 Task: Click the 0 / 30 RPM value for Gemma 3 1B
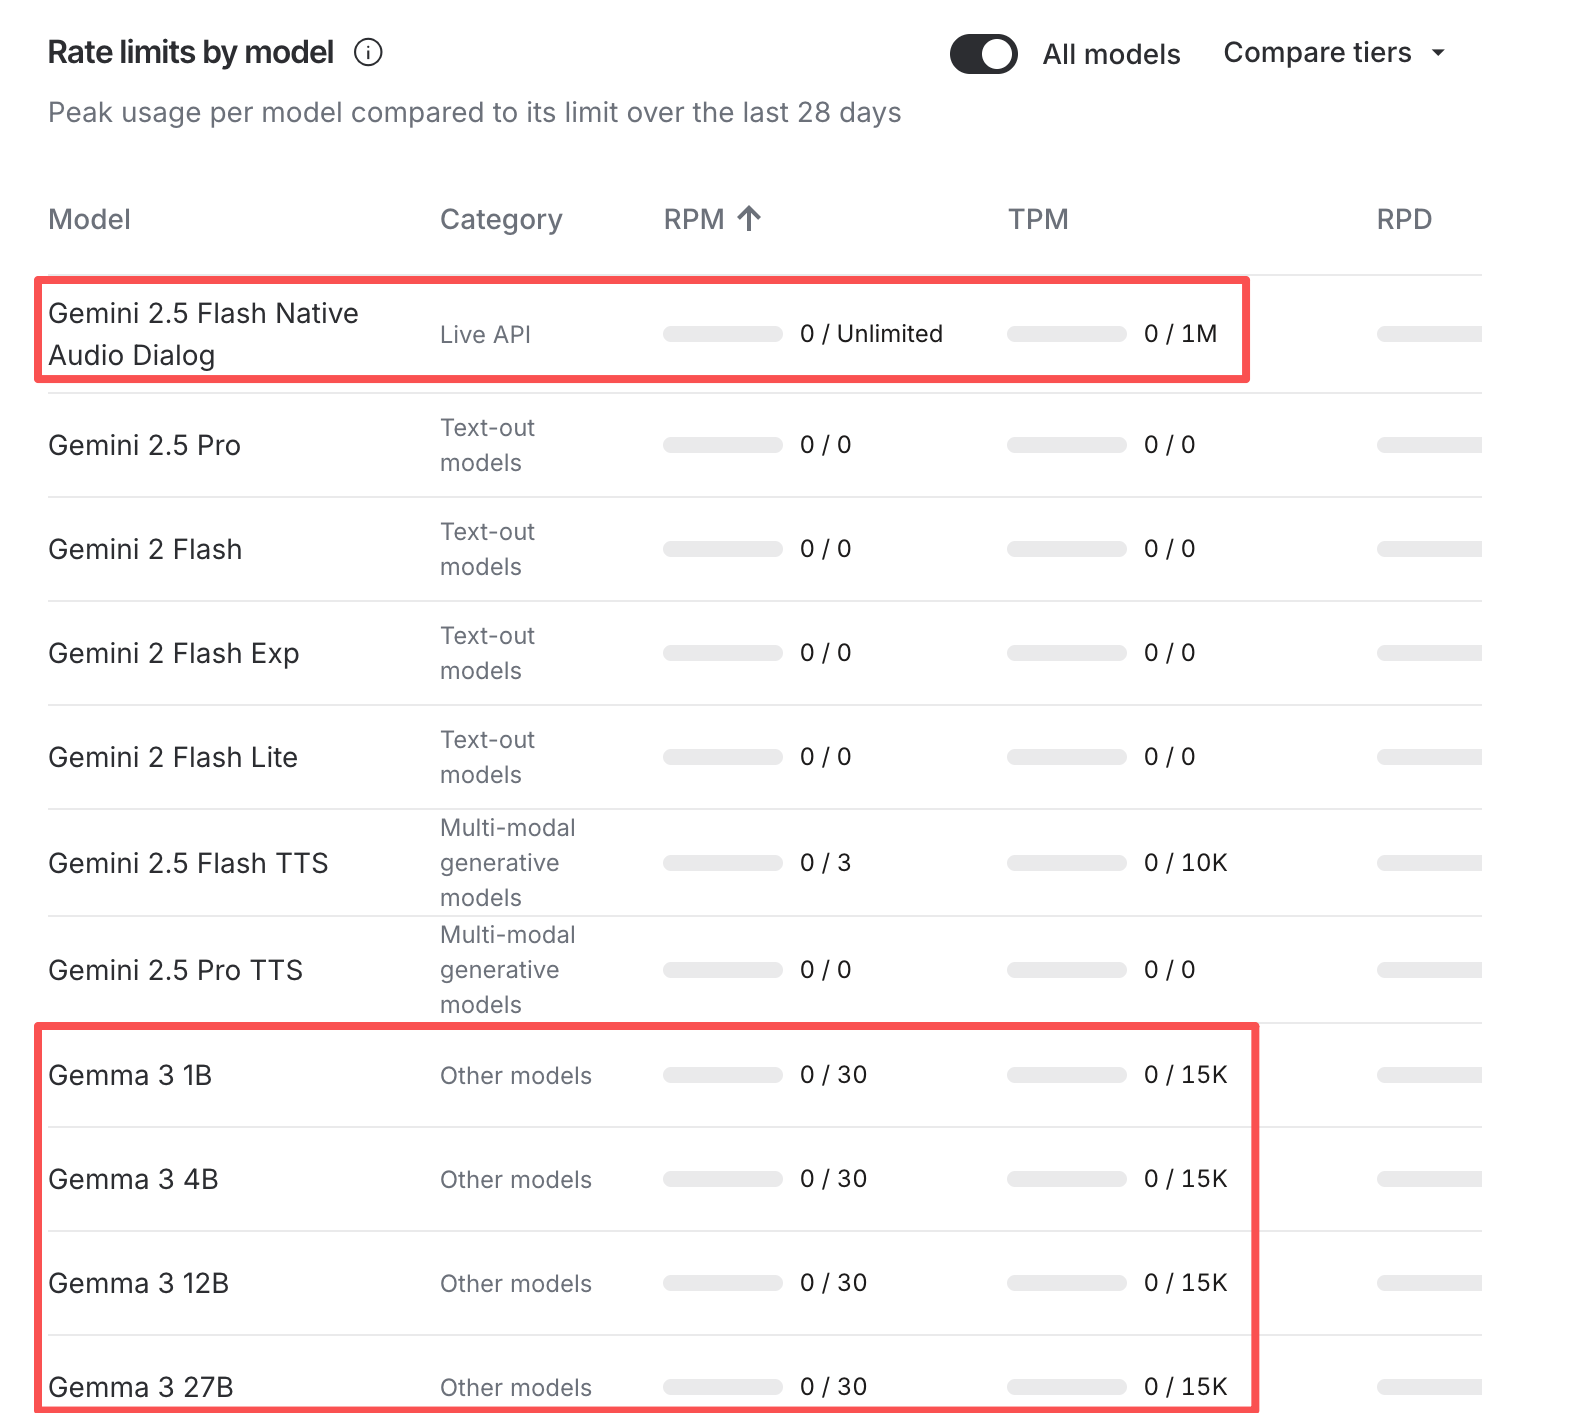[x=834, y=1075]
